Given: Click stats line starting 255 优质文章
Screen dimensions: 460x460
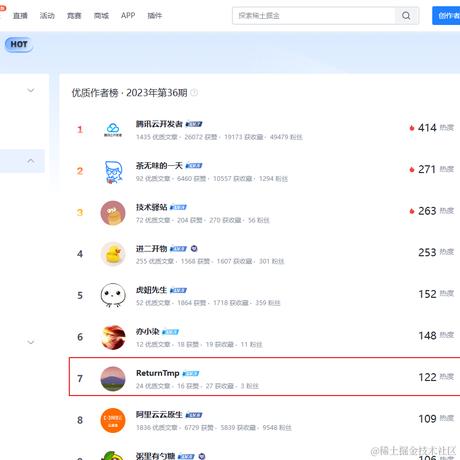Looking at the screenshot, I should [x=210, y=261].
